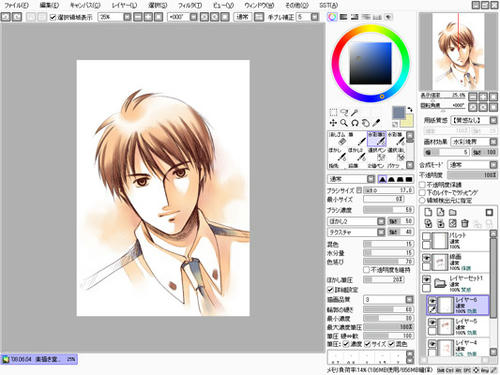Click the navigator preview thumbnail

click(458, 52)
